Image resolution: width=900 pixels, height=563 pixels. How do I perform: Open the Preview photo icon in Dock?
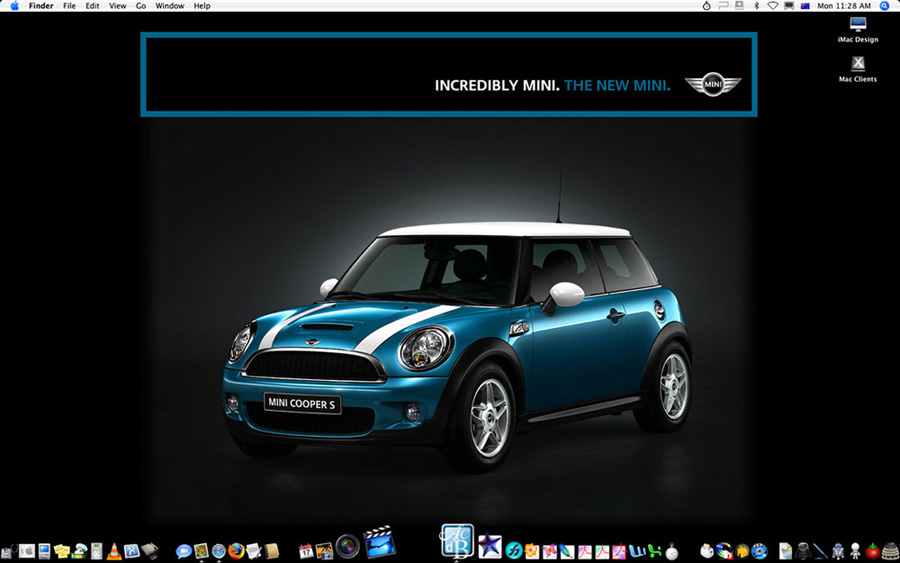201,551
